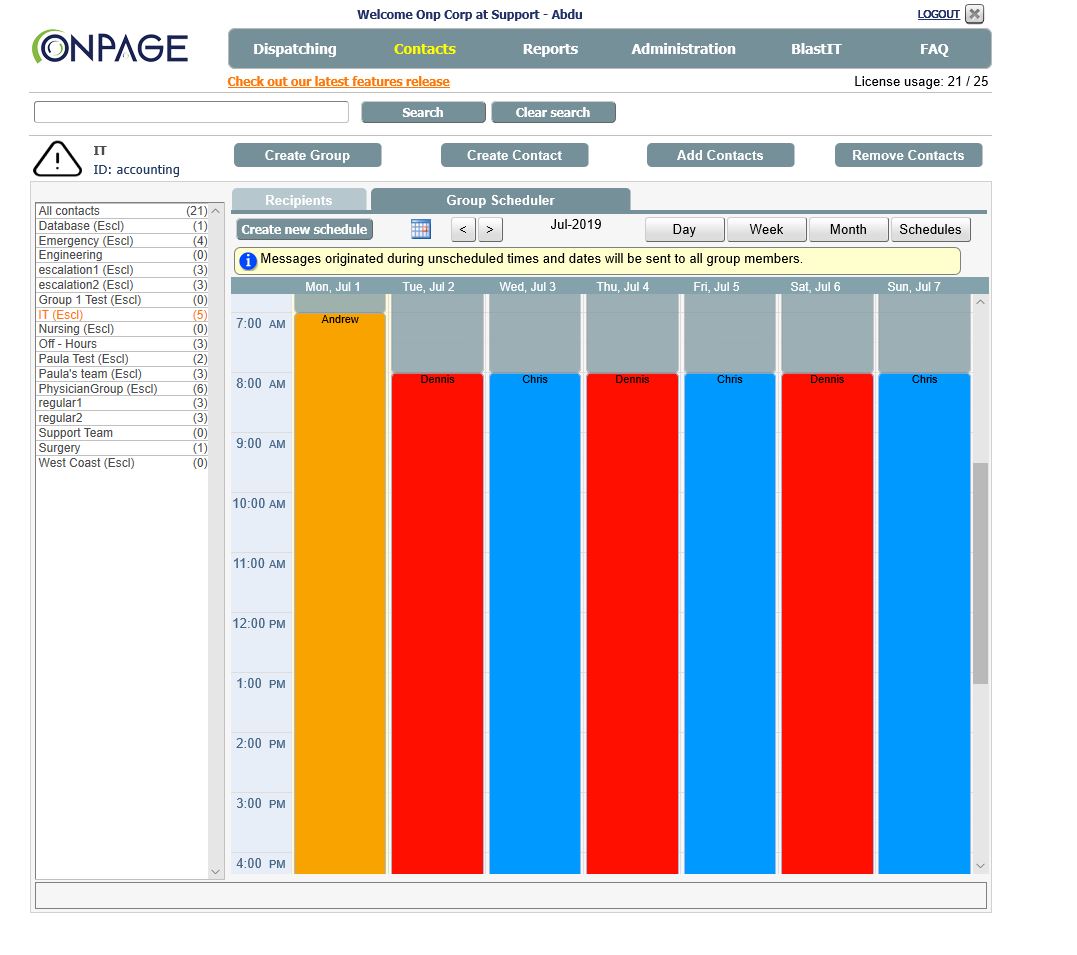Click the calendar vertical scrollbar thumb

(x=980, y=573)
